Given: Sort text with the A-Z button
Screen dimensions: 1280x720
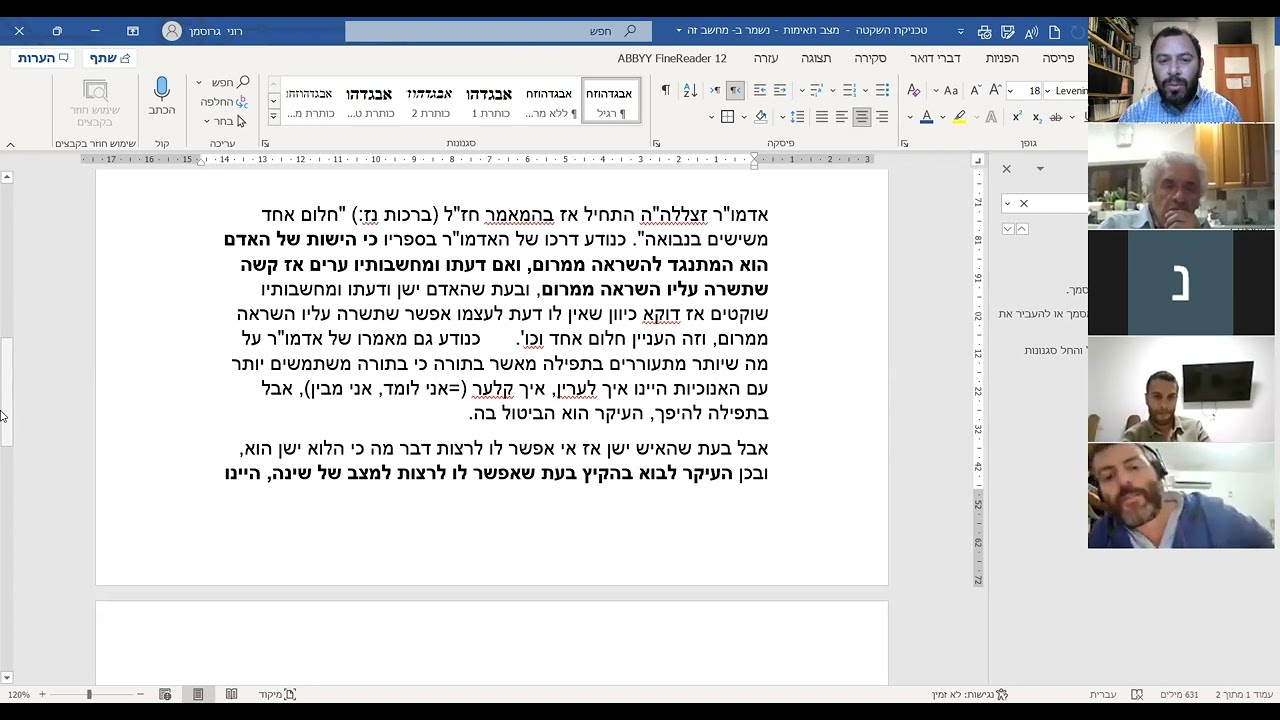Looking at the screenshot, I should tap(691, 90).
